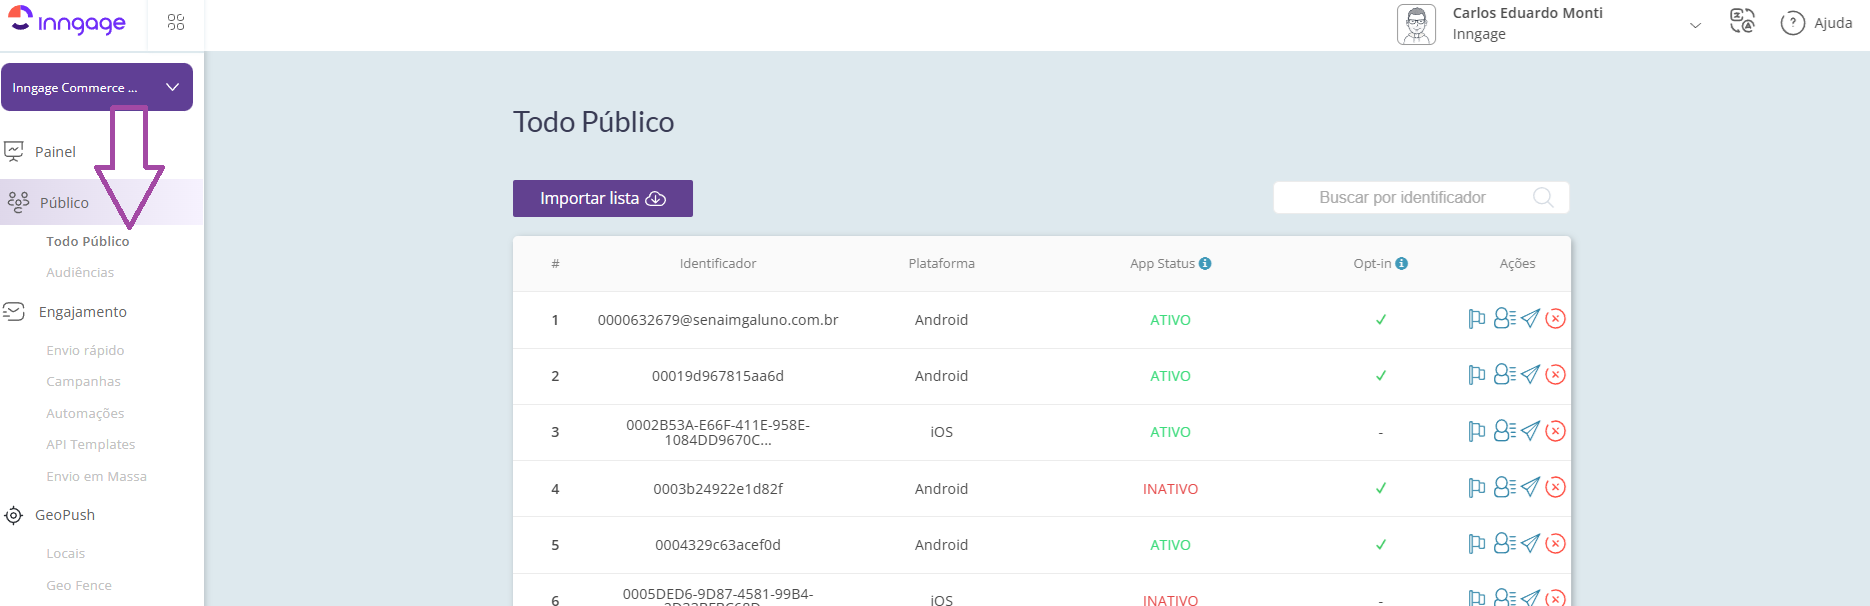1870x606 pixels.
Task: Click the Opt-in info icon
Action: point(1402,264)
